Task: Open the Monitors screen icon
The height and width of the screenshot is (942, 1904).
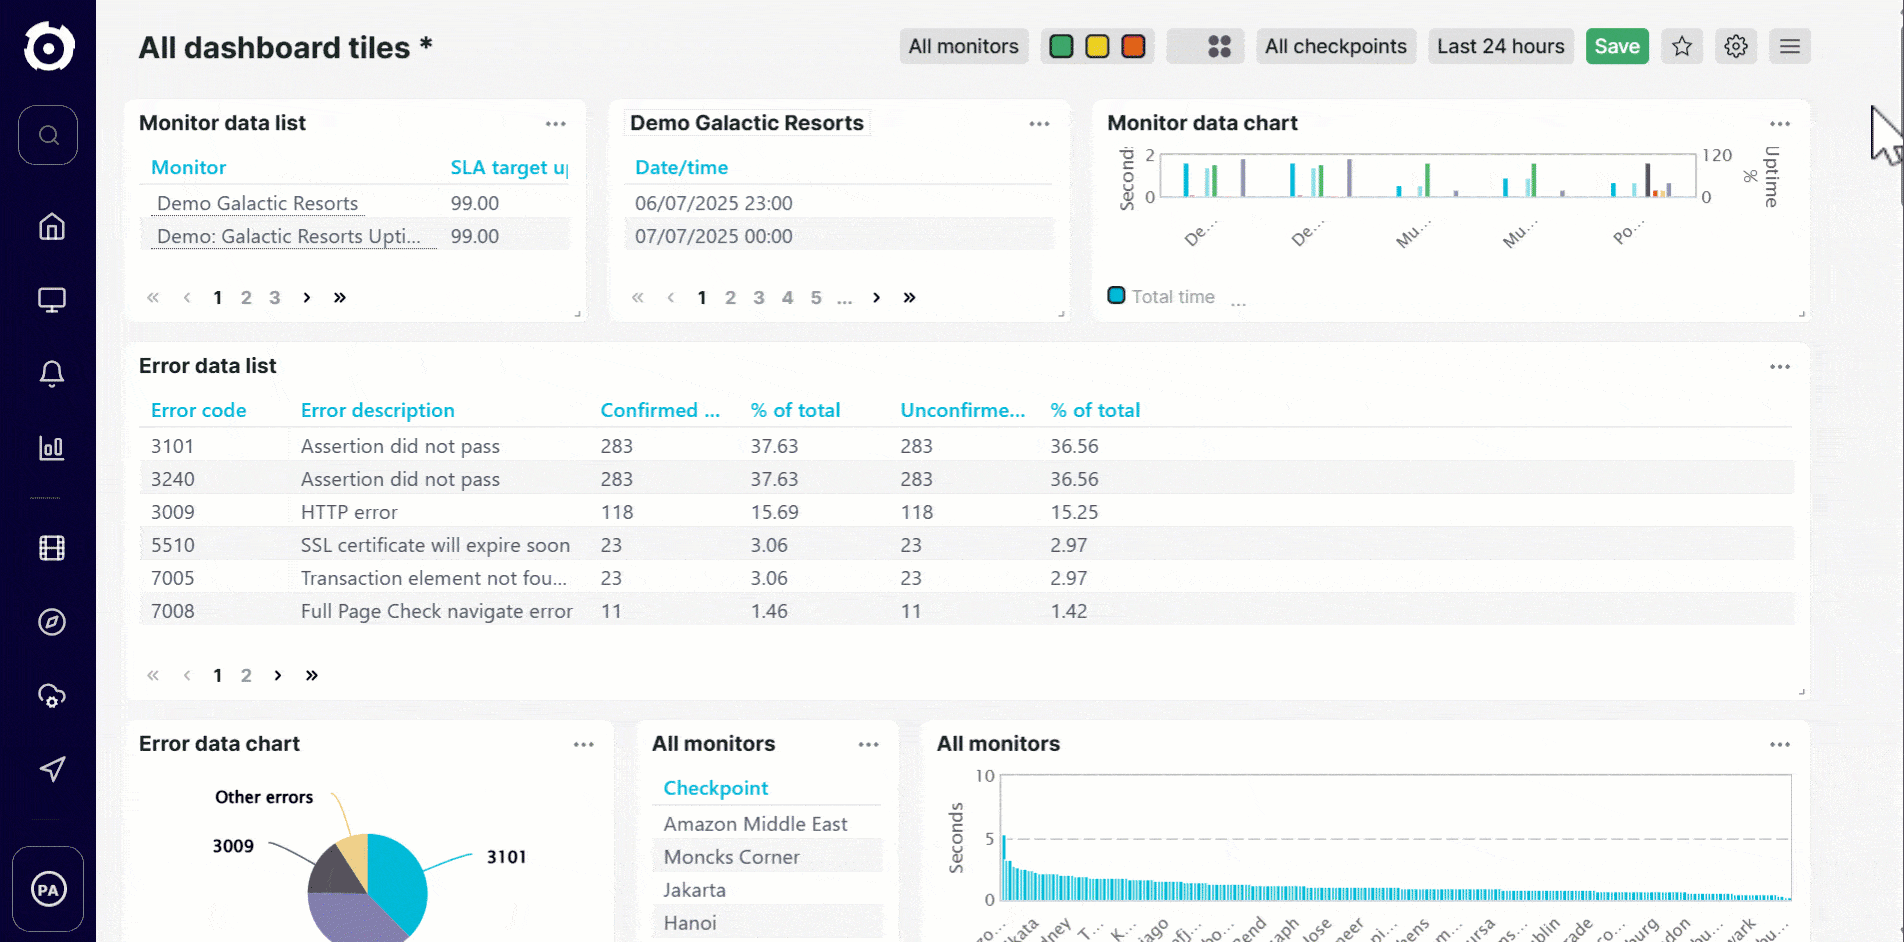Action: pos(50,299)
